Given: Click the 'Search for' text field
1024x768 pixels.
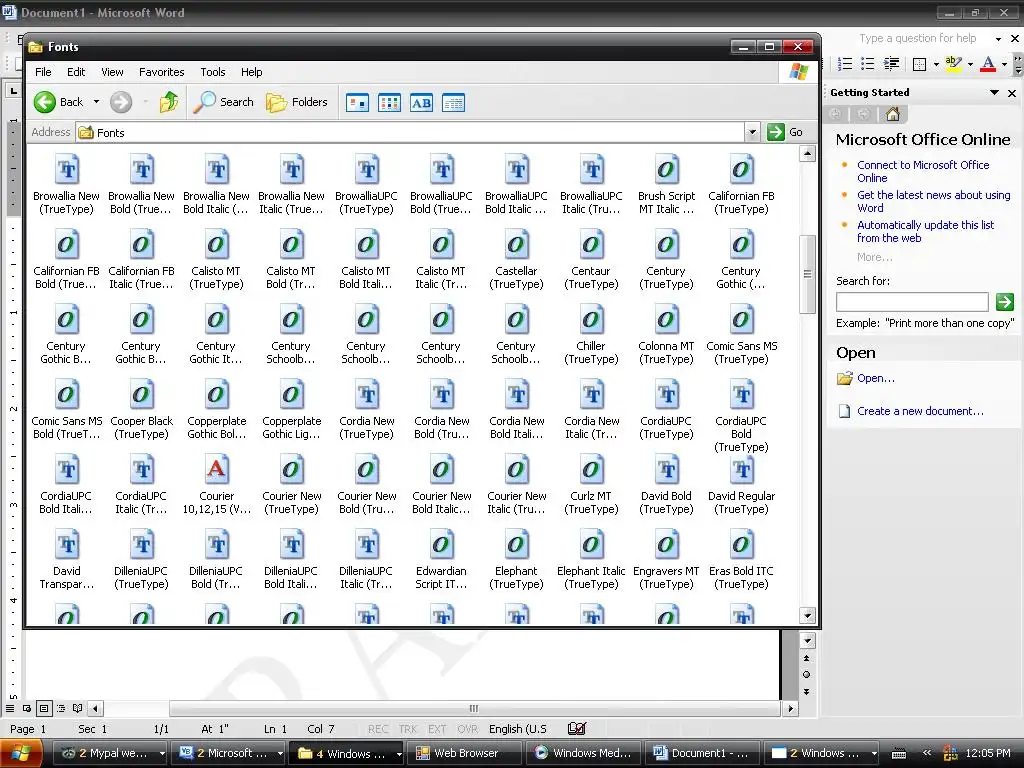Looking at the screenshot, I should coord(912,302).
